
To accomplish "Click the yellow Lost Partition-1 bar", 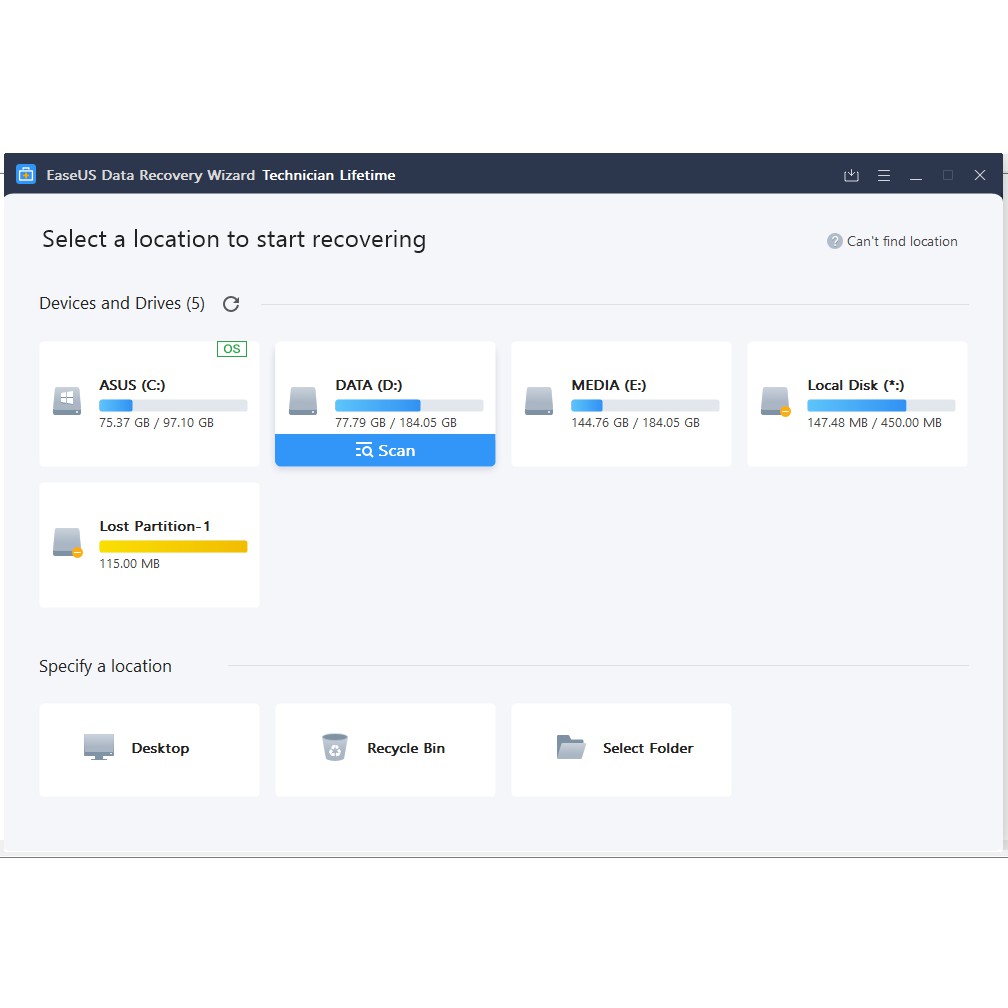I will coord(173,546).
